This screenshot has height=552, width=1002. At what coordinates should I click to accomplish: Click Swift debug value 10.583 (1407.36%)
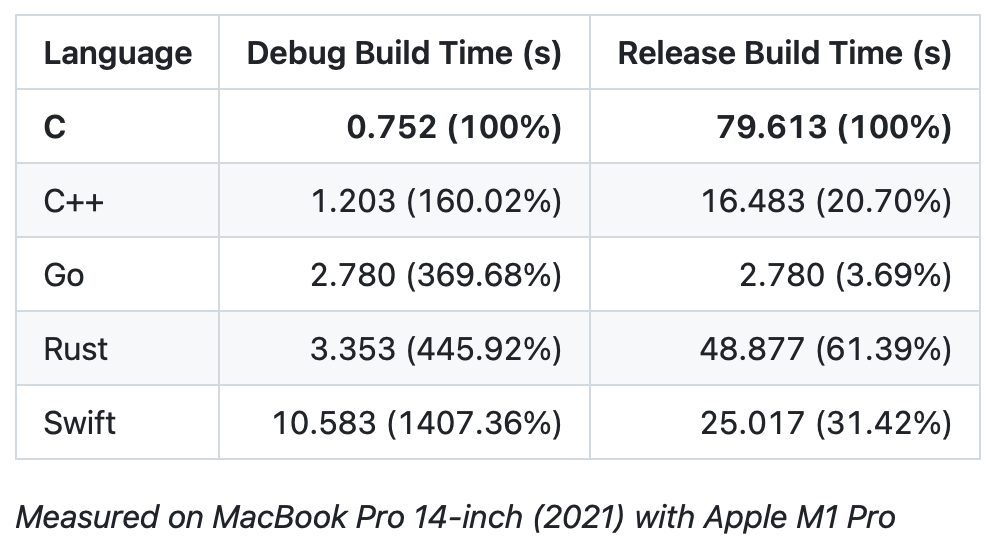(x=417, y=423)
